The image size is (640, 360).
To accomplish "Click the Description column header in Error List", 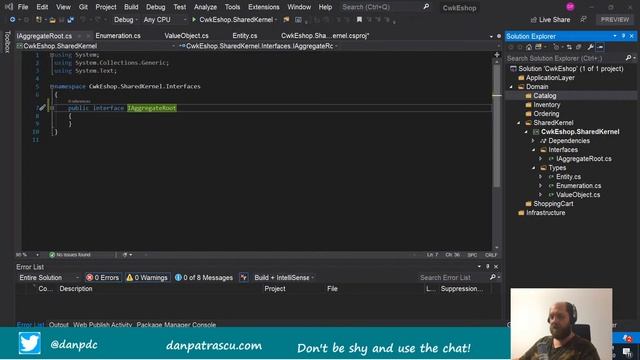I will coord(76,289).
